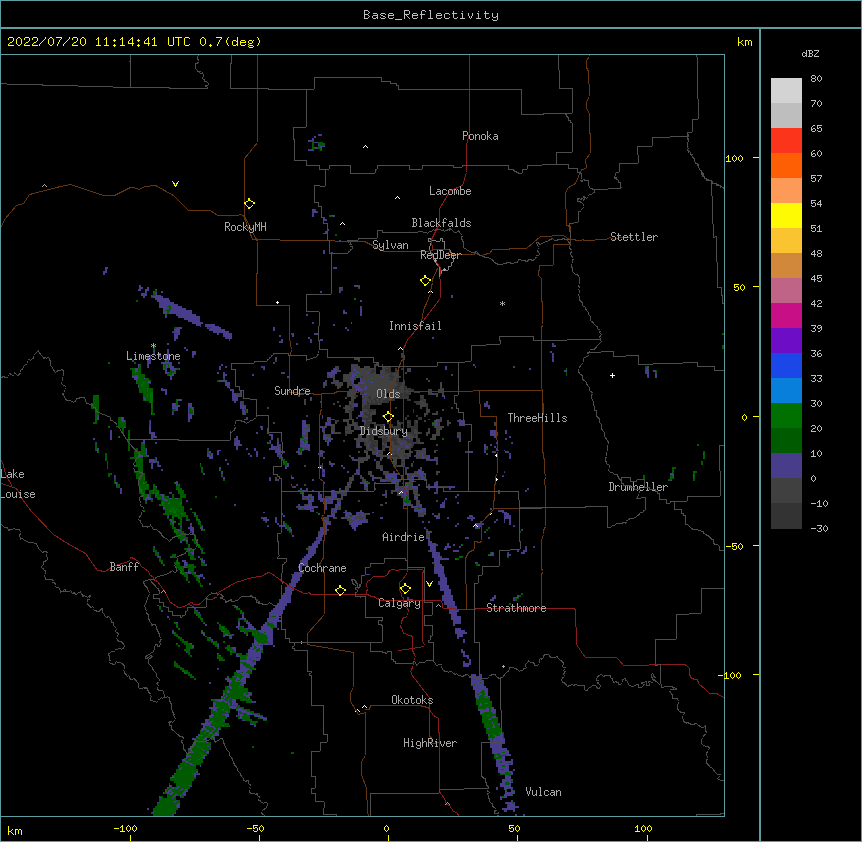The image size is (862, 842).
Task: Click the yellow diamond marker below Olds
Action: 388,417
